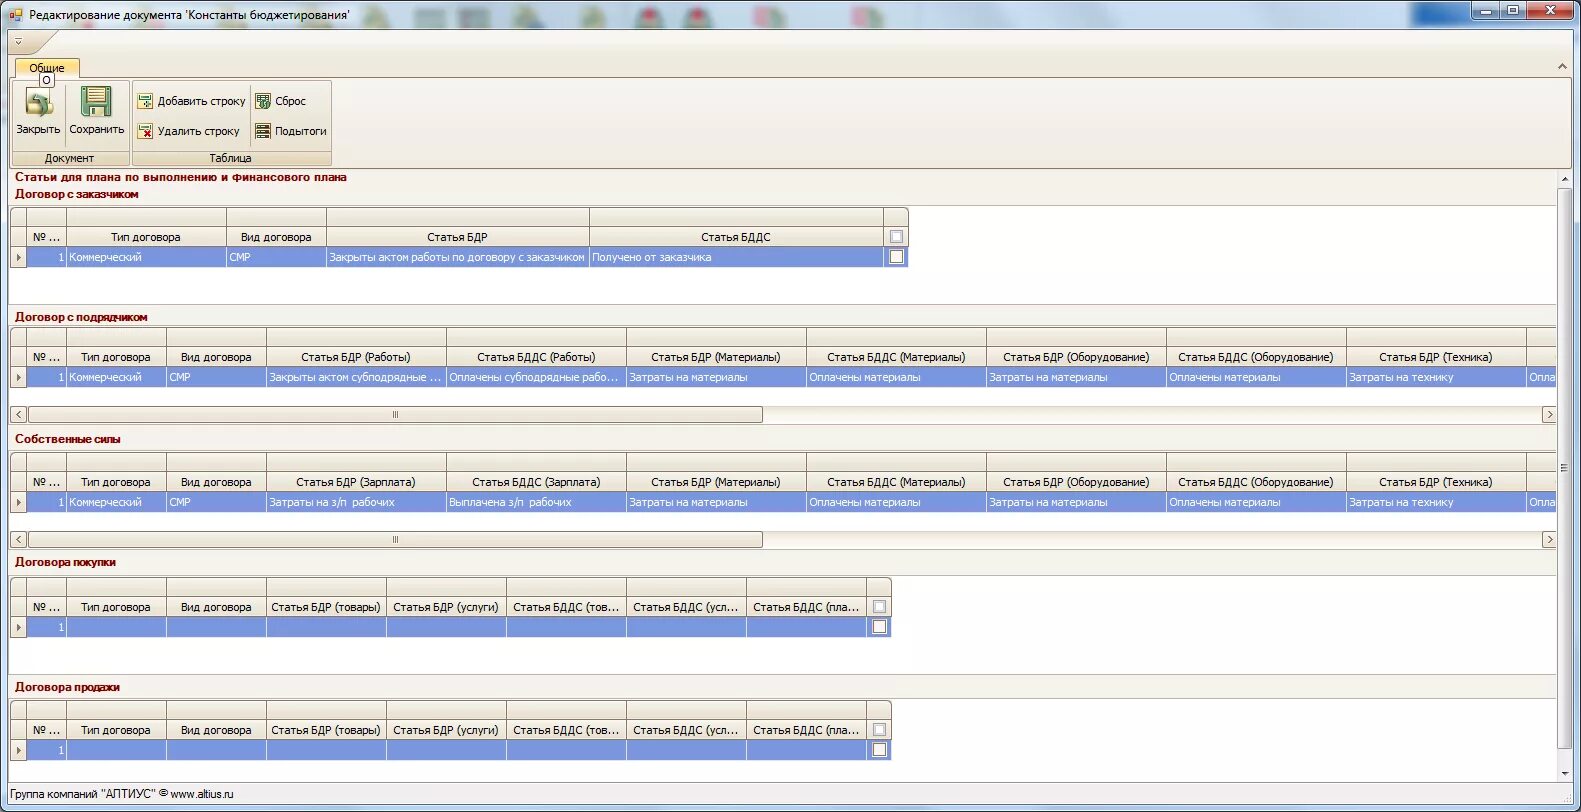Select cell 'Получено от заказчика'

736,257
